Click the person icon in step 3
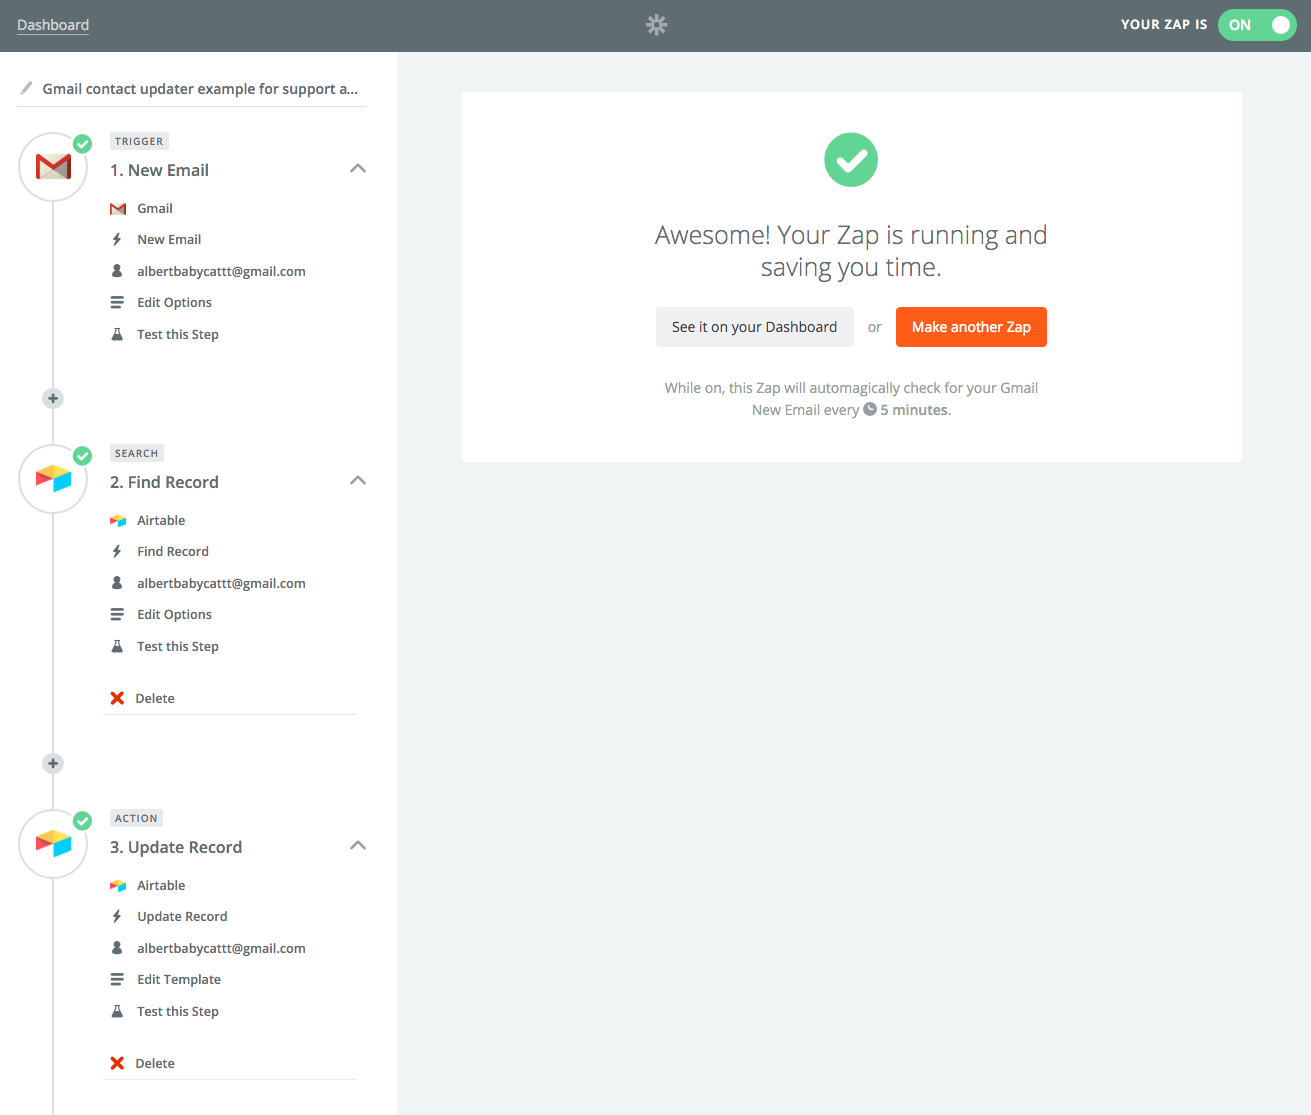The image size is (1311, 1115). [x=117, y=948]
